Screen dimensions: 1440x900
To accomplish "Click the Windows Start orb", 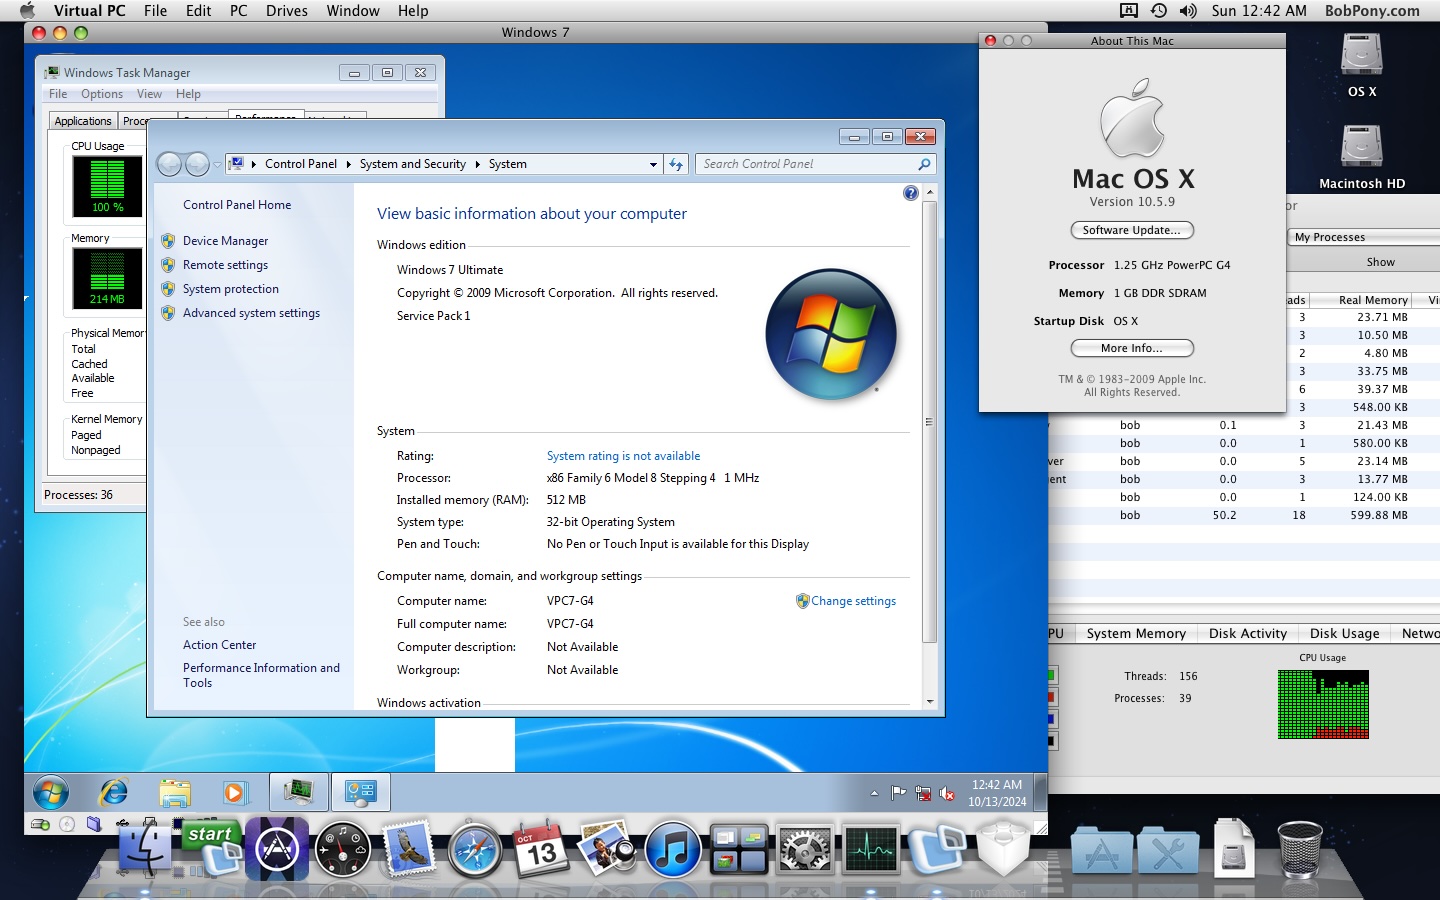I will pyautogui.click(x=50, y=792).
